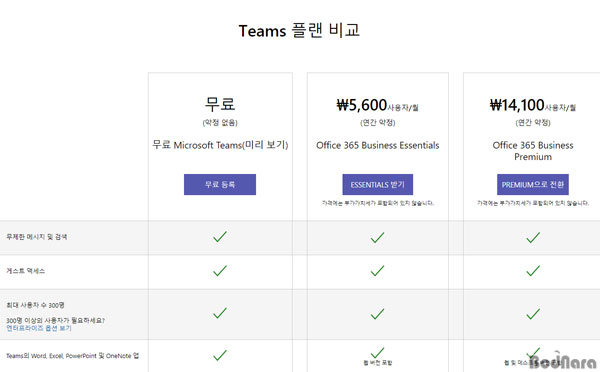This screenshot has height=372, width=600.
Task: Click 웹 버전 포함 note in Essentials column
Action: (378, 362)
